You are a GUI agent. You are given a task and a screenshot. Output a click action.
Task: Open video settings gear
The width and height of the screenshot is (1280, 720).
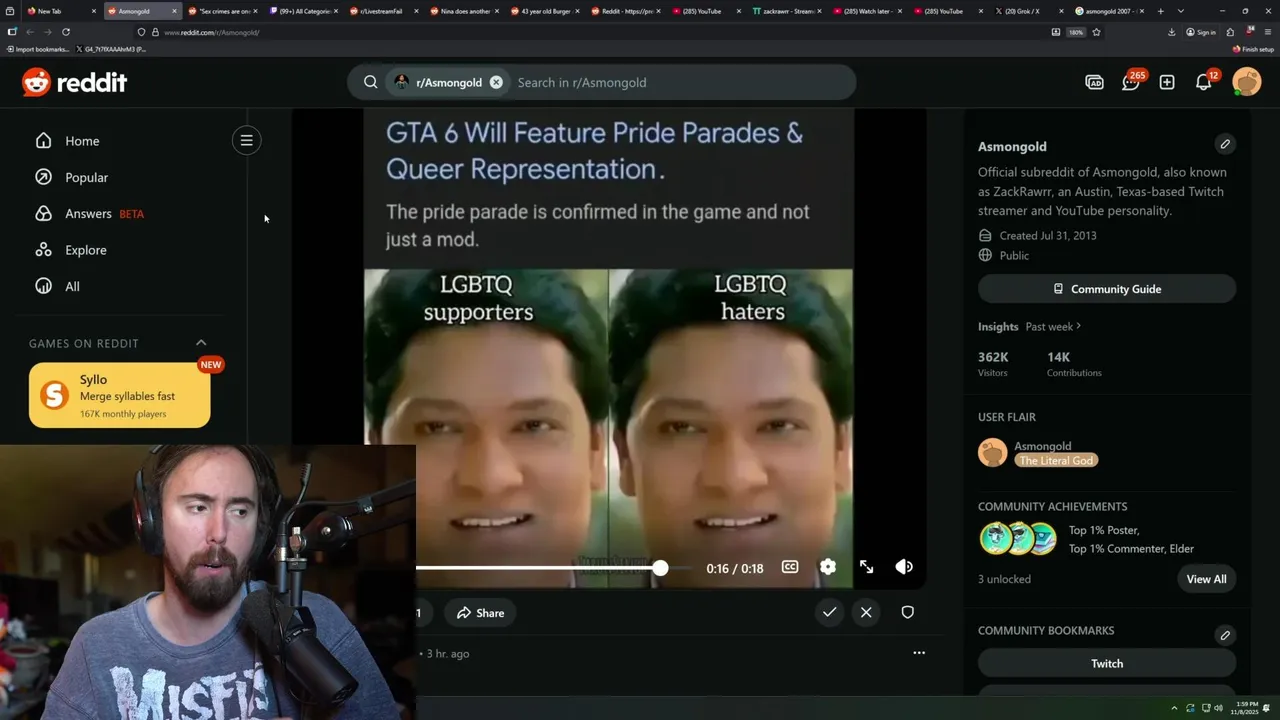[828, 567]
